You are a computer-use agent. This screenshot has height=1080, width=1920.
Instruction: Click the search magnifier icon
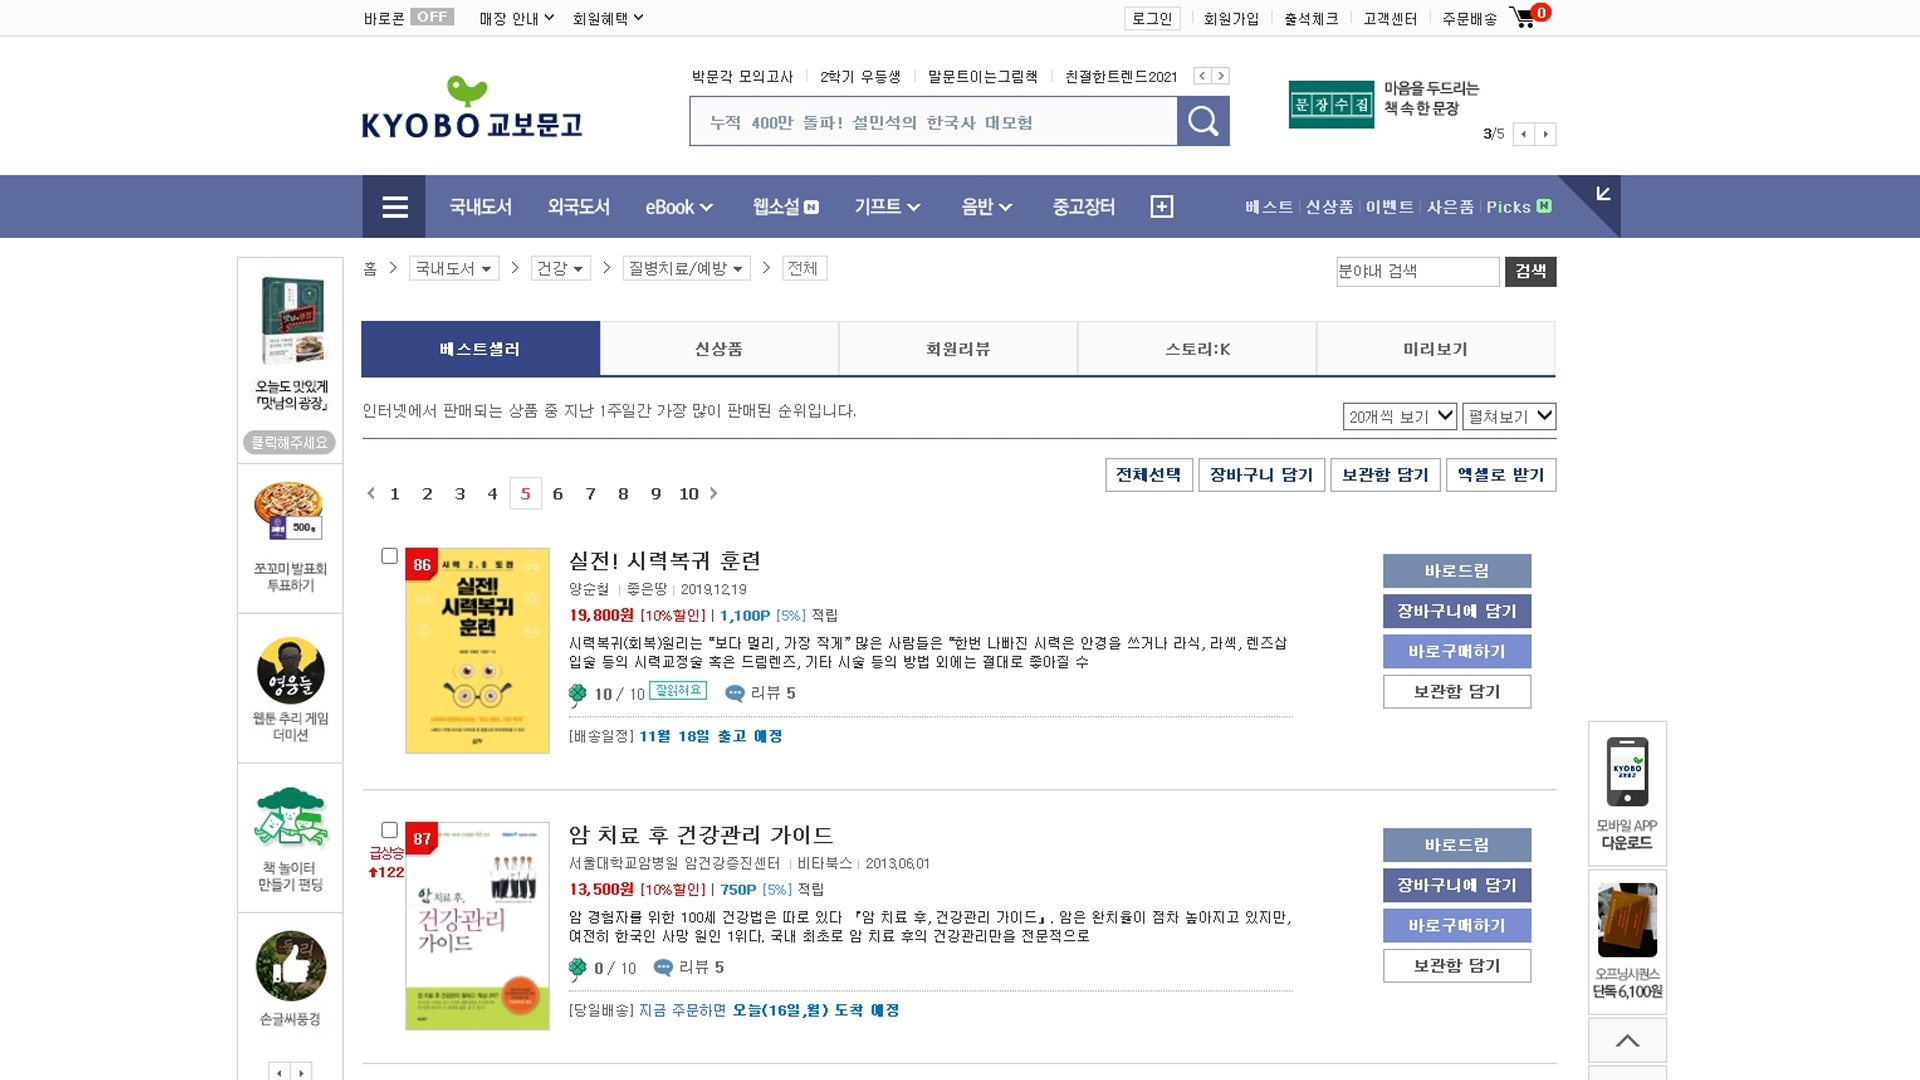[1202, 122]
